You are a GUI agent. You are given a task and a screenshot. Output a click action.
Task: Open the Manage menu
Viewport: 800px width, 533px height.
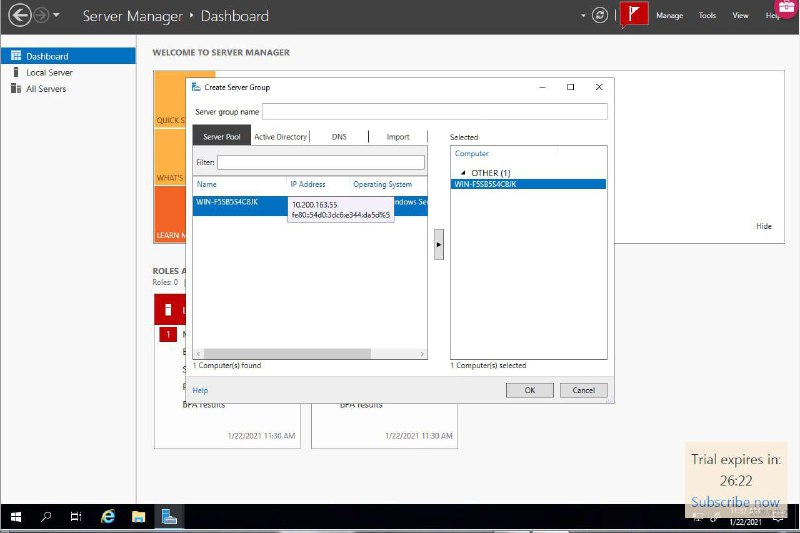pos(669,15)
